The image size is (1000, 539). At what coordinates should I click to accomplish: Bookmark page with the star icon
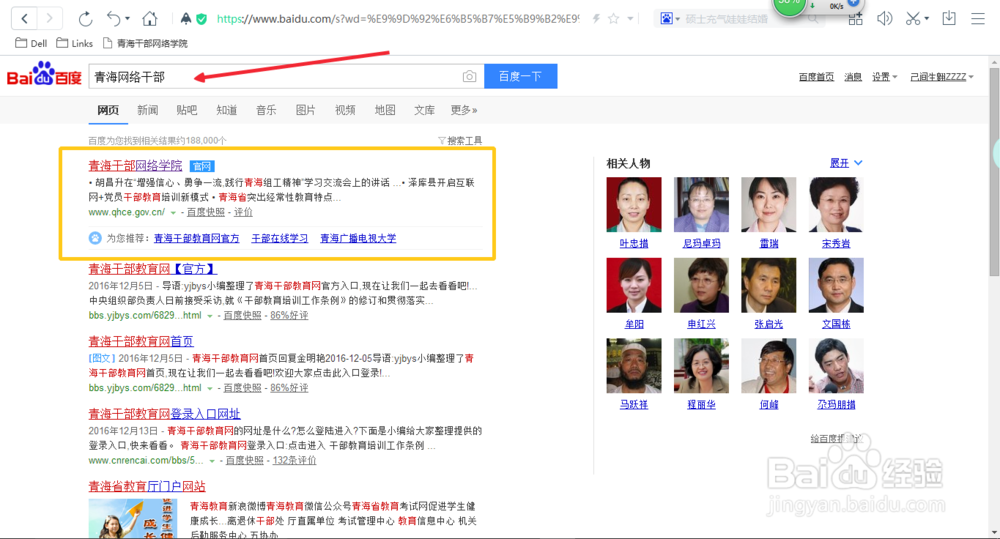coord(614,19)
